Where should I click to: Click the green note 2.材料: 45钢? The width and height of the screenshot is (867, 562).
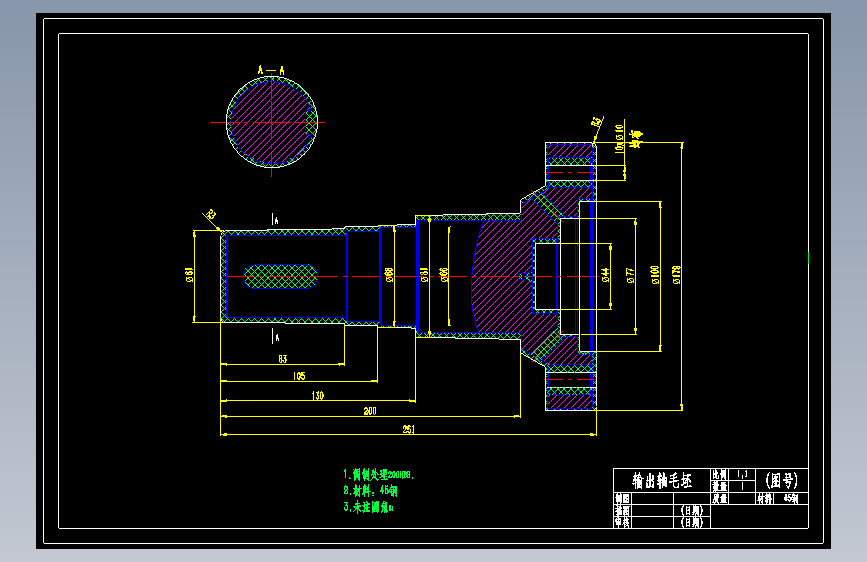click(370, 491)
